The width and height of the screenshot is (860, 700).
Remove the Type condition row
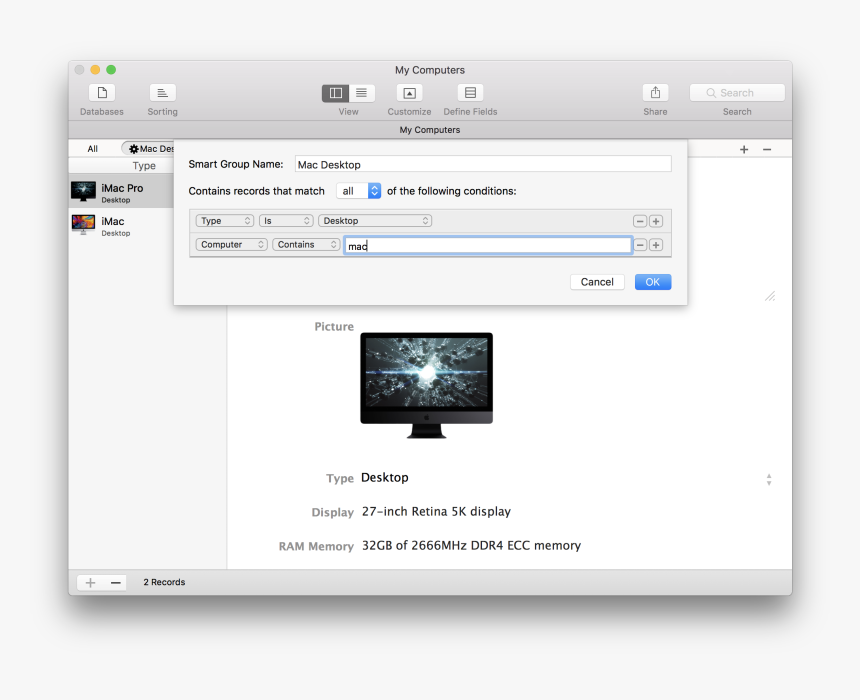[x=640, y=221]
